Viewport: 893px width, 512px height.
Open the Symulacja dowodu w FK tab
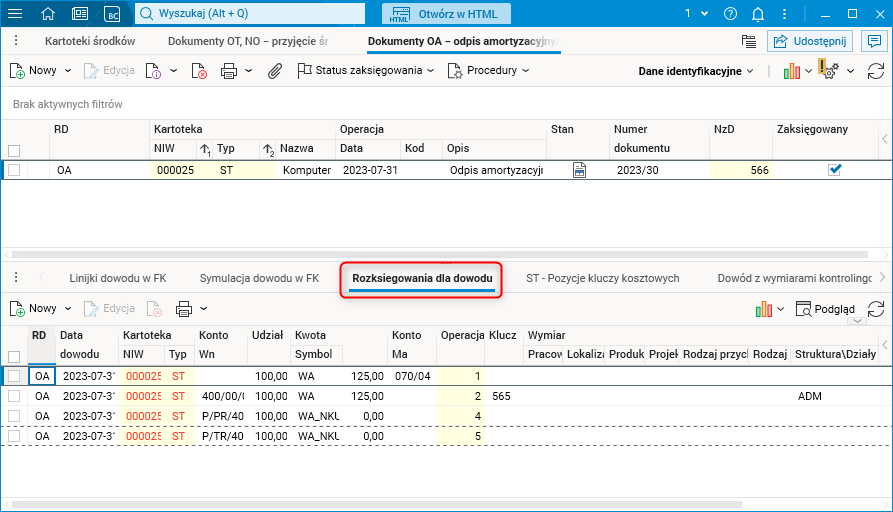coord(259,278)
